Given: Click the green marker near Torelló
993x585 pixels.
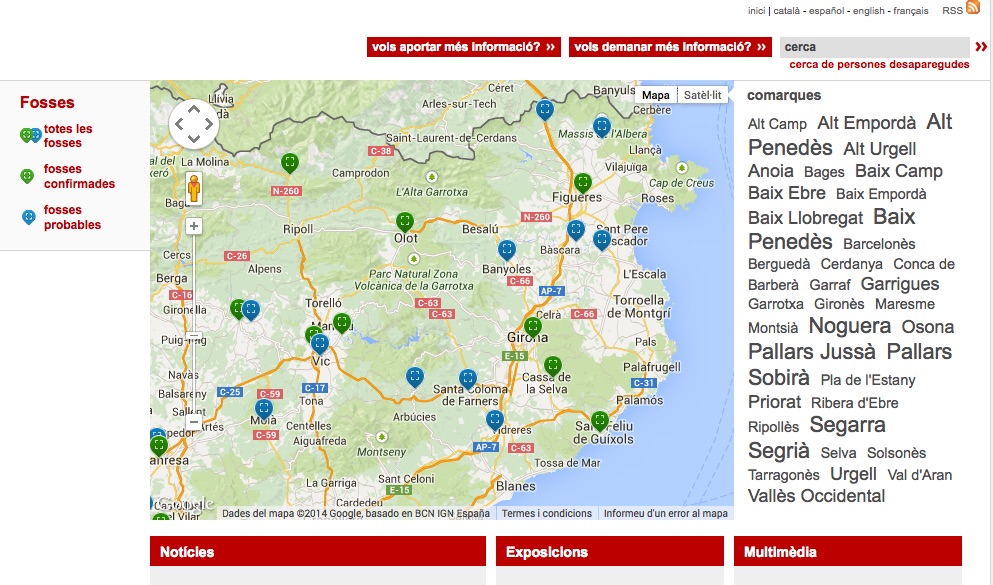Looking at the screenshot, I should tap(342, 323).
